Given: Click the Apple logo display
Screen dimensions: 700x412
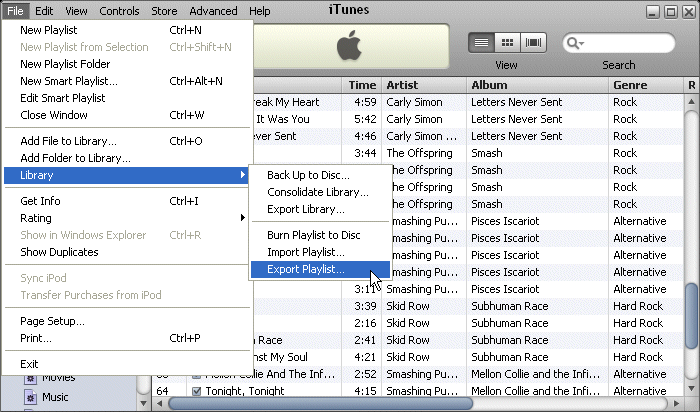Looking at the screenshot, I should (x=350, y=46).
